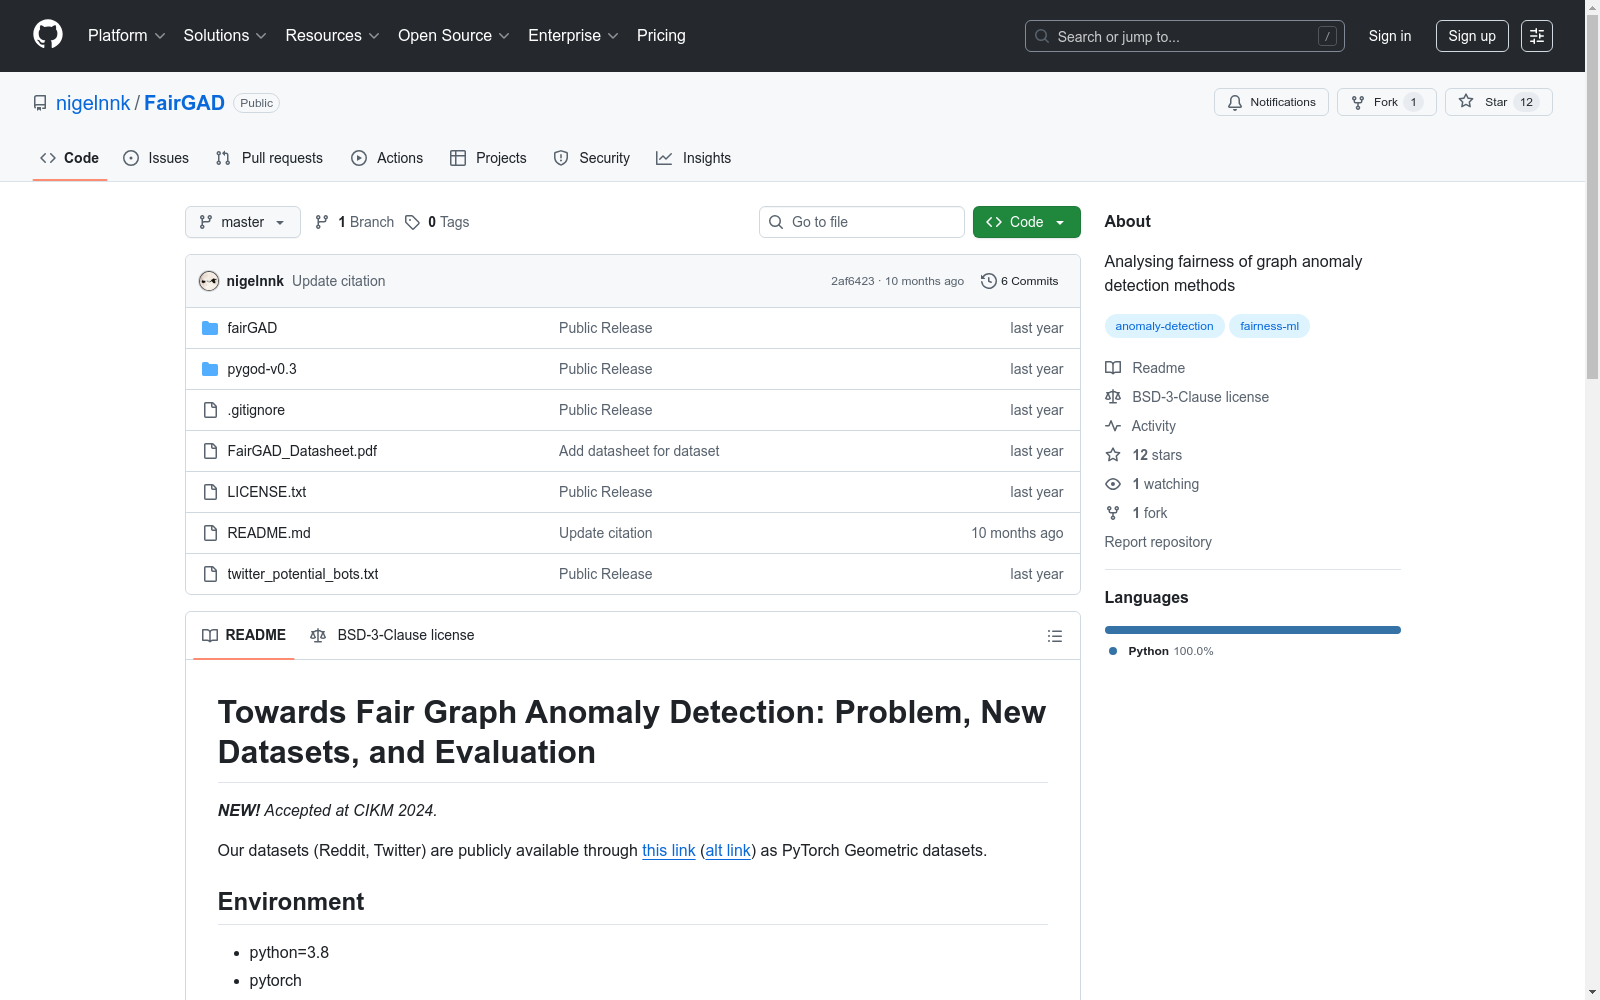
Task: Click the Search or jump to field
Action: pos(1185,36)
